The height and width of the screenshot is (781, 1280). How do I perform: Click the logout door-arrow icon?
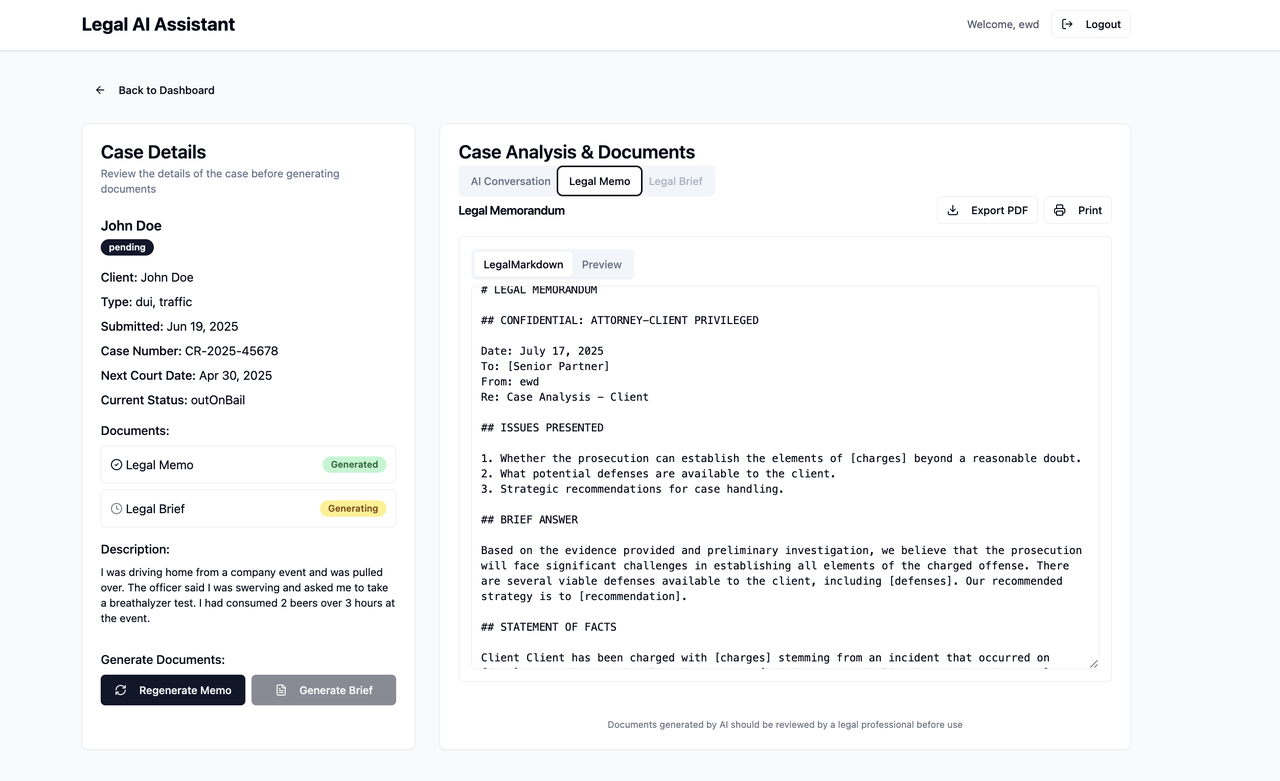[1067, 24]
